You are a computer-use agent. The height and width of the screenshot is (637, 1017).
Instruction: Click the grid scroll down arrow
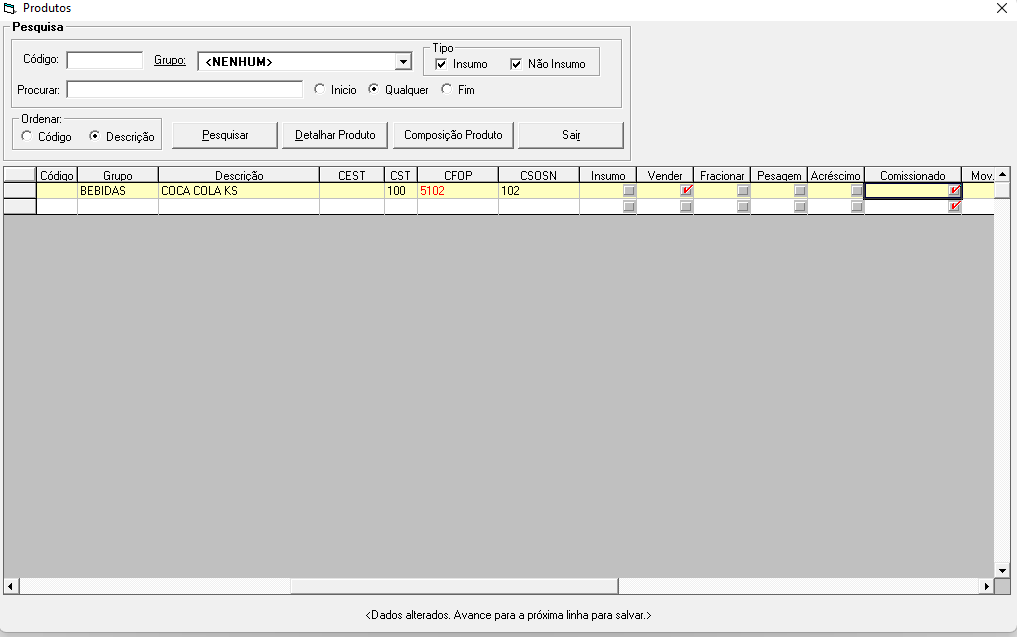[x=1002, y=571]
